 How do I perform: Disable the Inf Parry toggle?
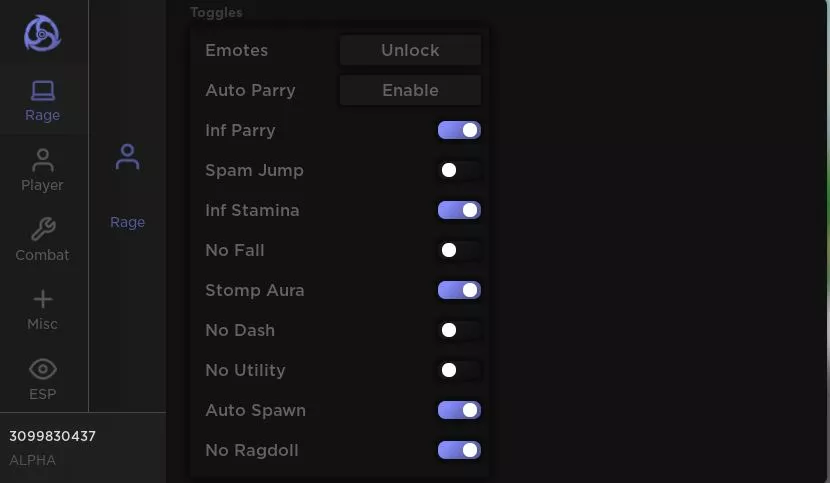tap(459, 130)
